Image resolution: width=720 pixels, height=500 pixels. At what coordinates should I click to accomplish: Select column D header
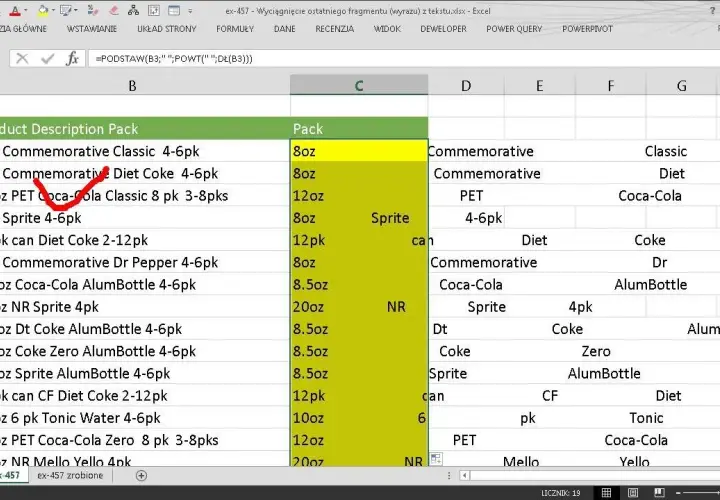(466, 85)
